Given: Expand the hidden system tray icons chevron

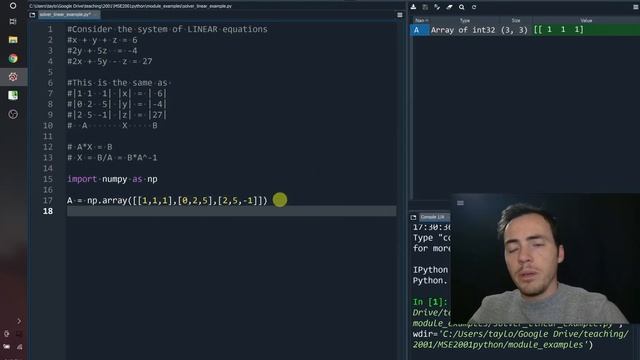Looking at the screenshot, I should point(19,321).
